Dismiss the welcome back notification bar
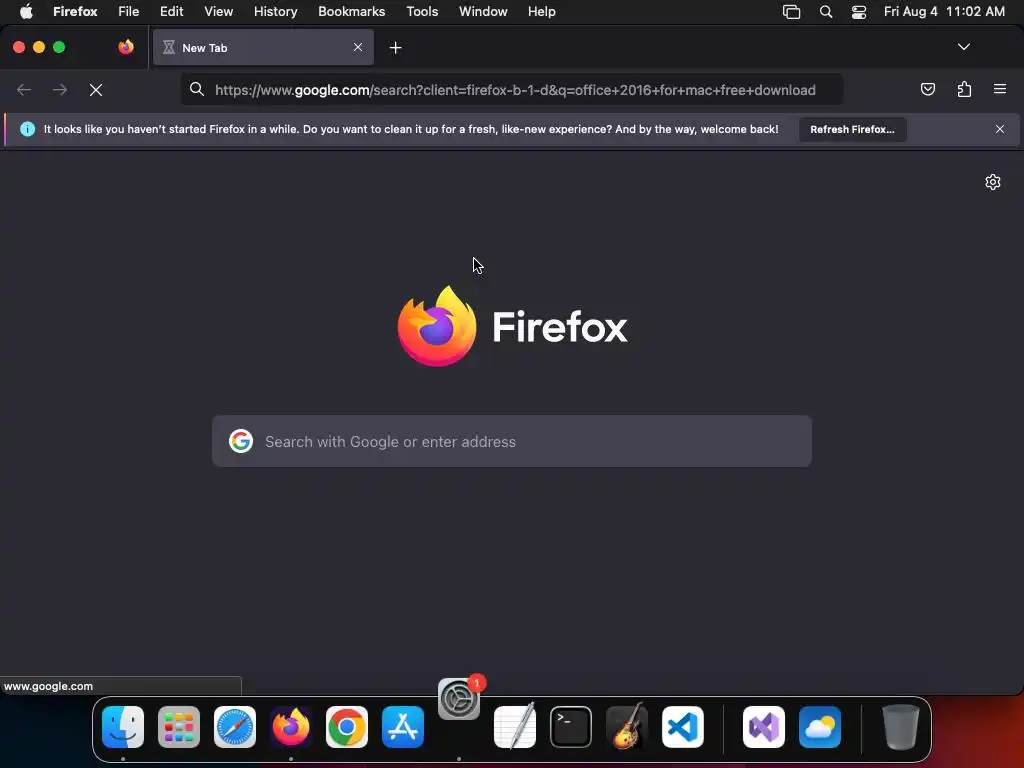 pos(999,129)
